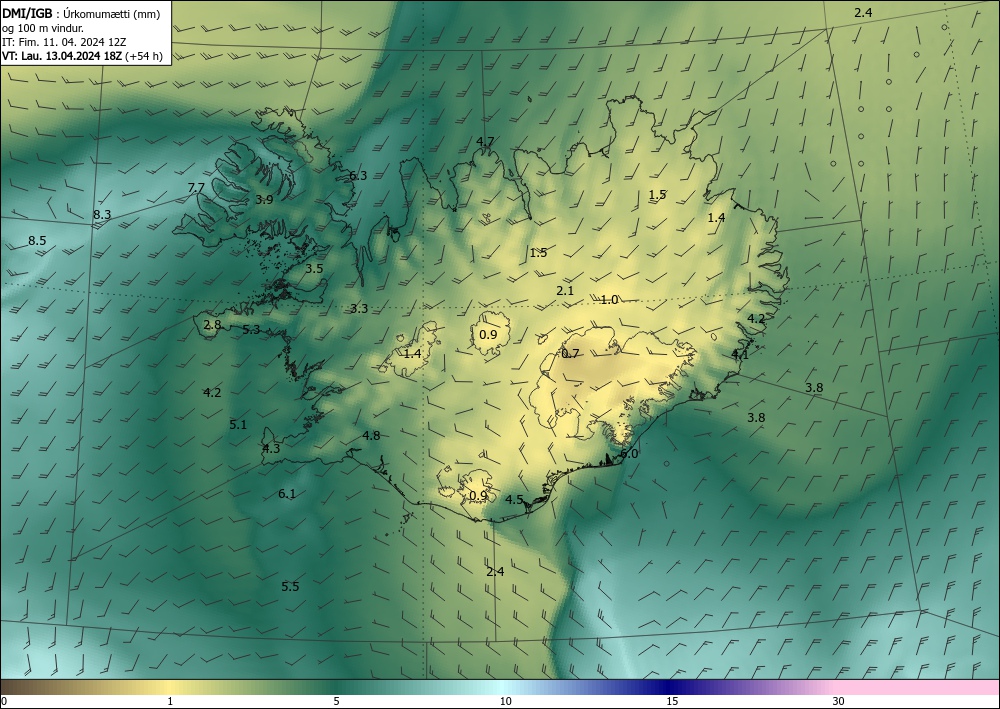This screenshot has height=709, width=1000.
Task: Click the 5.5 value over the ocean
Action: 290,587
